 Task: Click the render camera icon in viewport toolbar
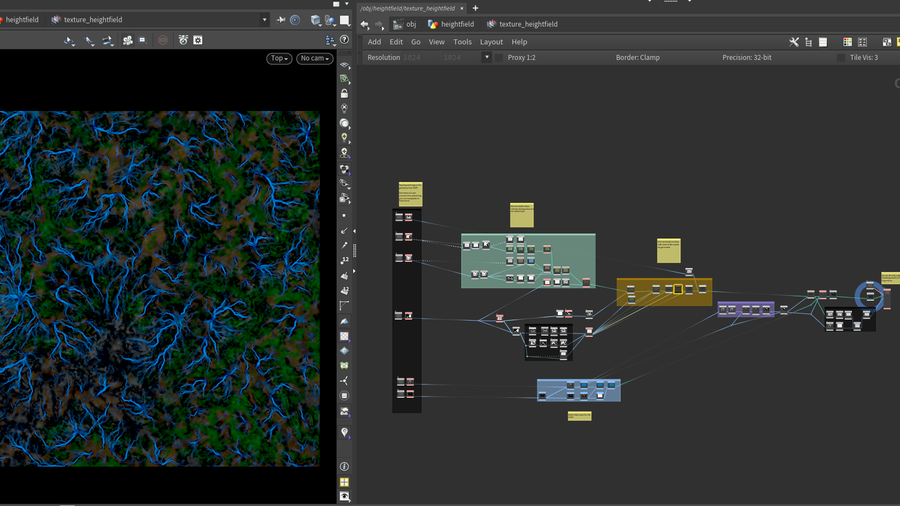pyautogui.click(x=127, y=40)
